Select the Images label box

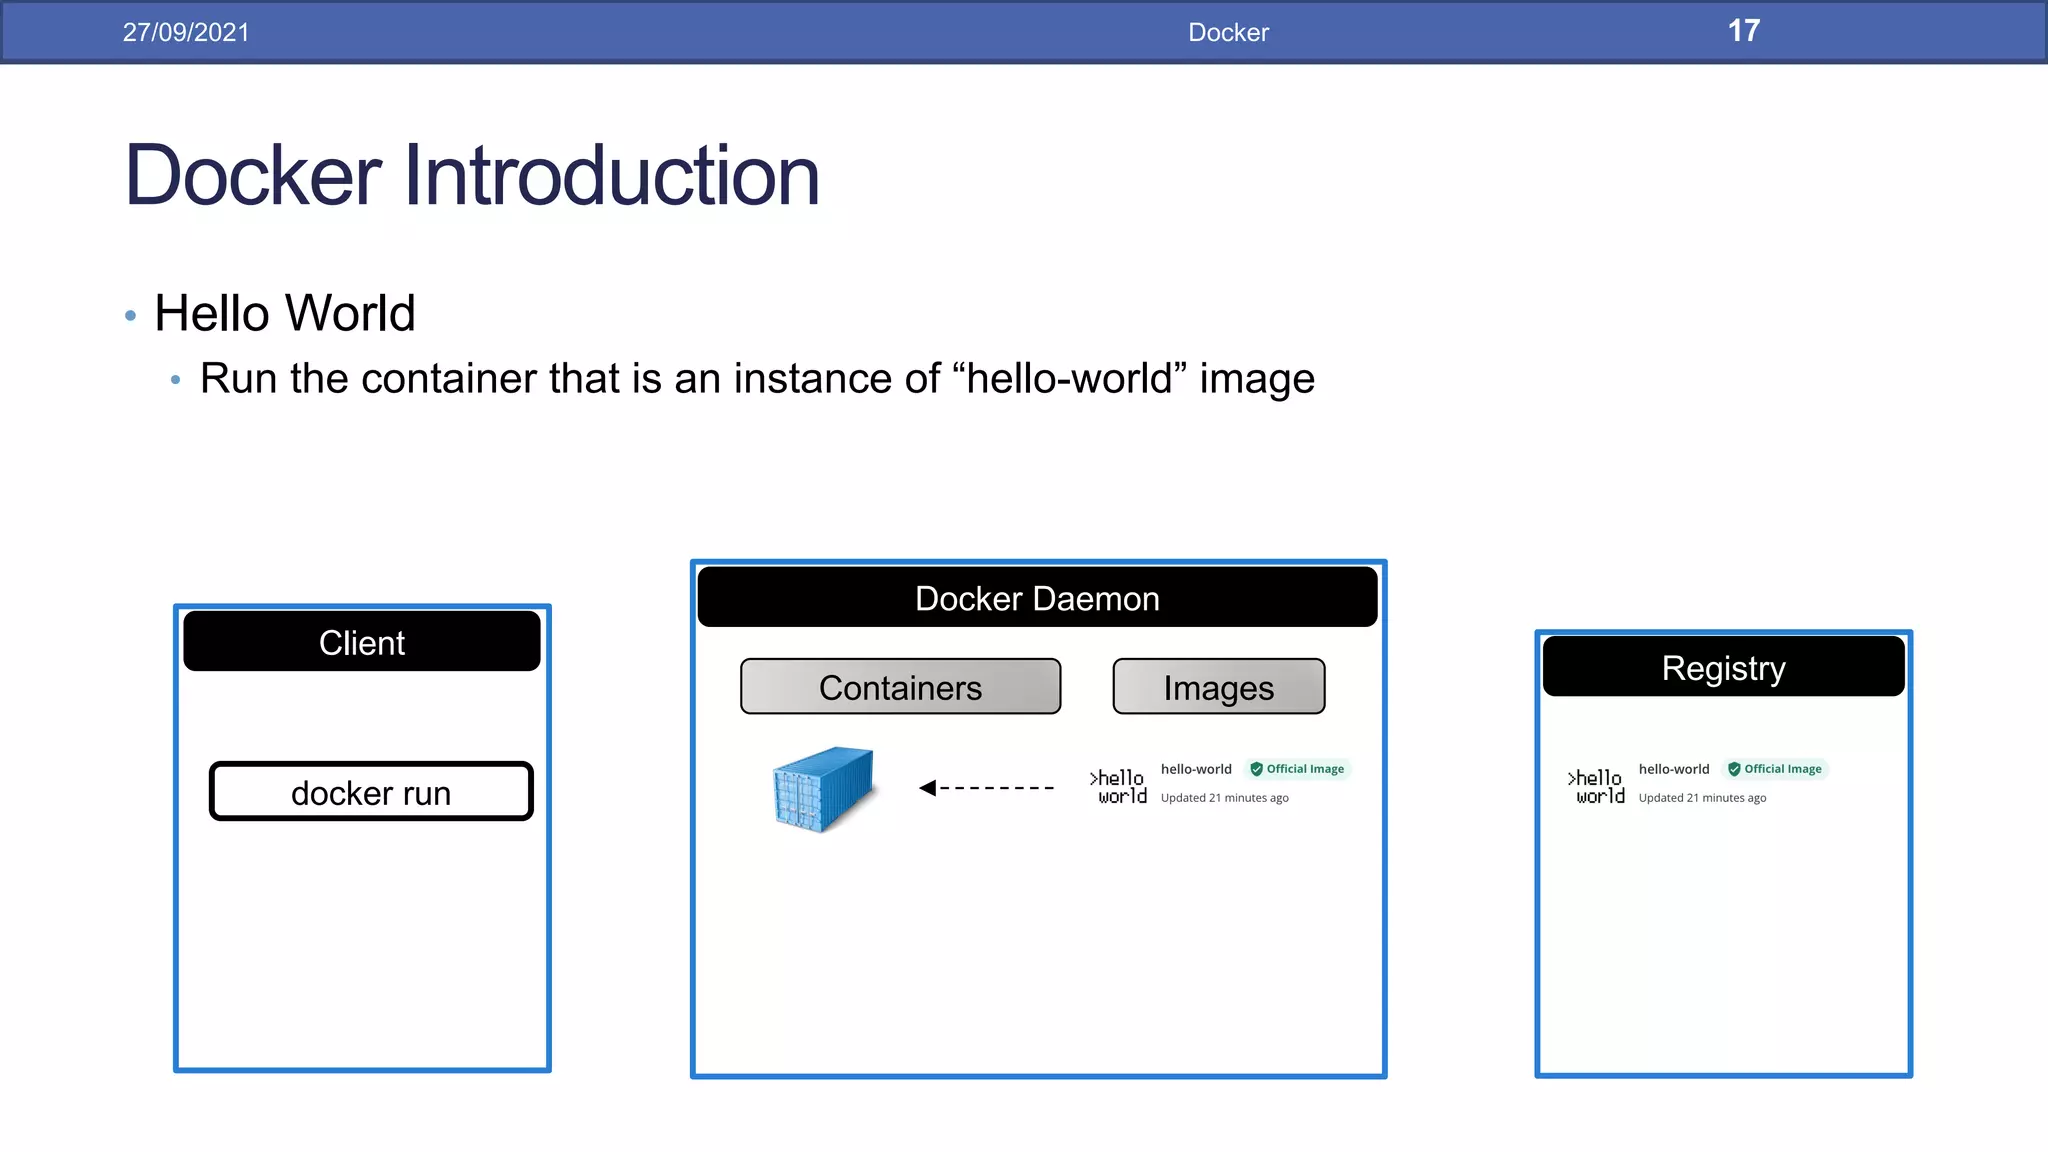1218,687
